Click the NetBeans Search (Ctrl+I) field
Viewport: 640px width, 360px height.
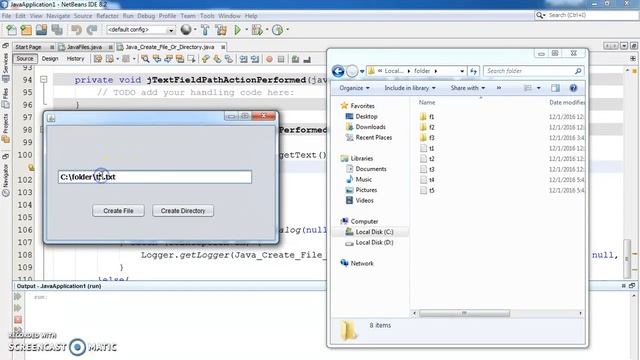point(586,15)
